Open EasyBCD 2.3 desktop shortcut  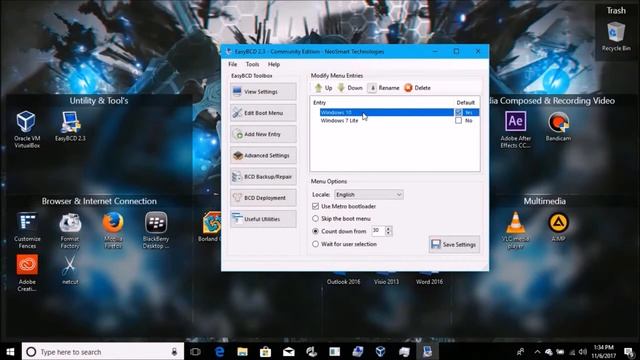point(70,126)
